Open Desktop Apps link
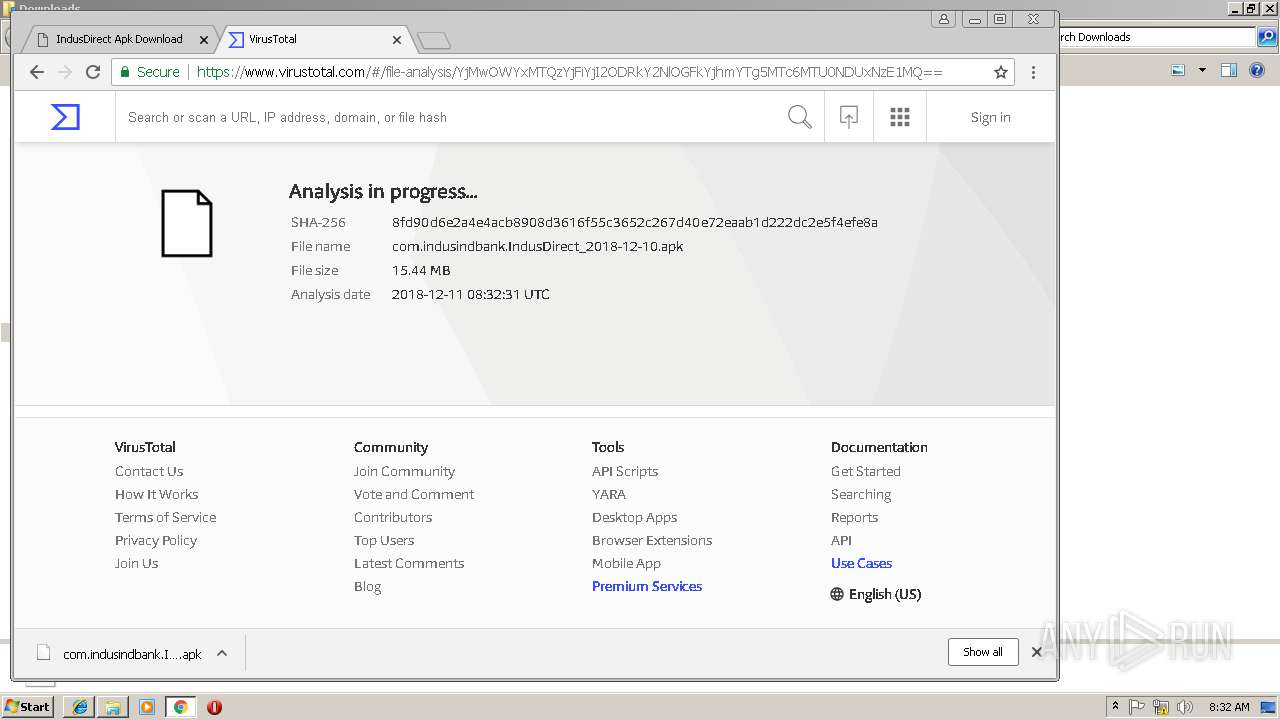The height and width of the screenshot is (720, 1280). [634, 517]
